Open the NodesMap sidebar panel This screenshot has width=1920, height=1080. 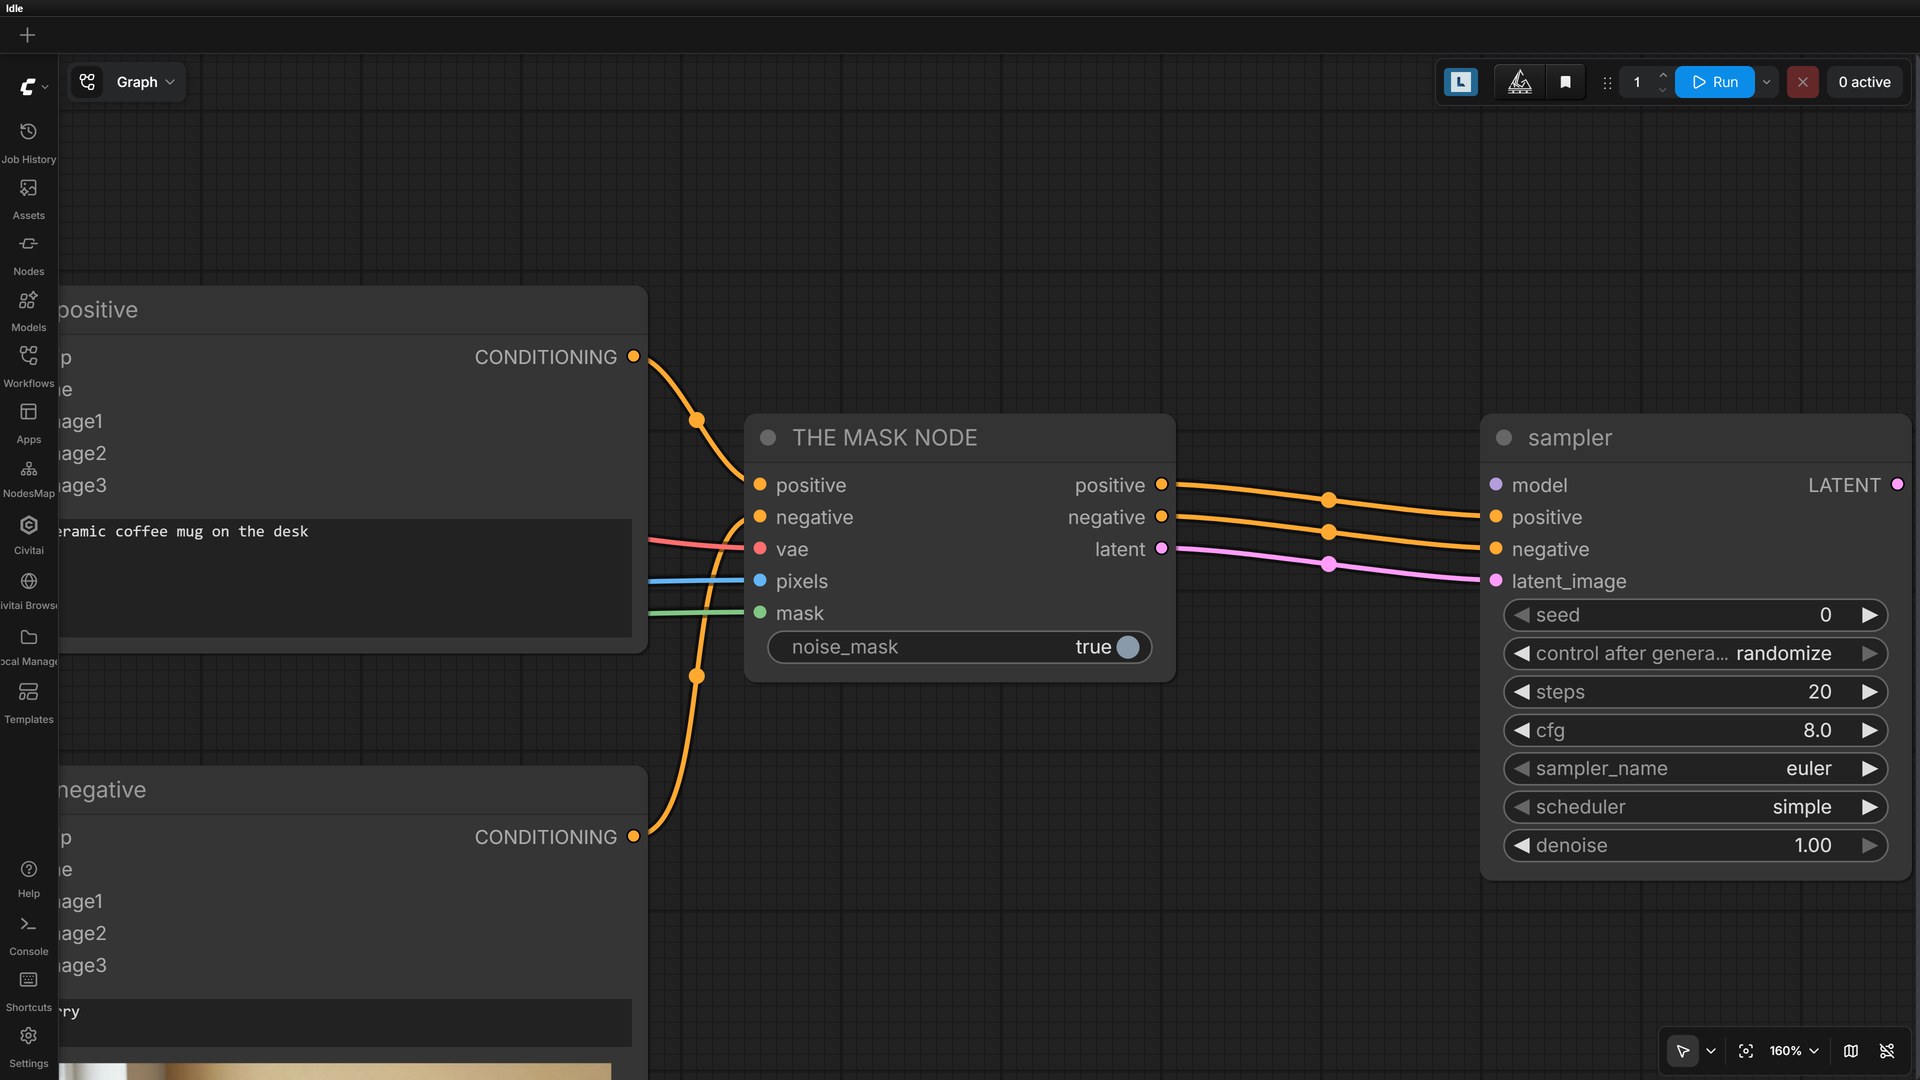click(x=28, y=479)
